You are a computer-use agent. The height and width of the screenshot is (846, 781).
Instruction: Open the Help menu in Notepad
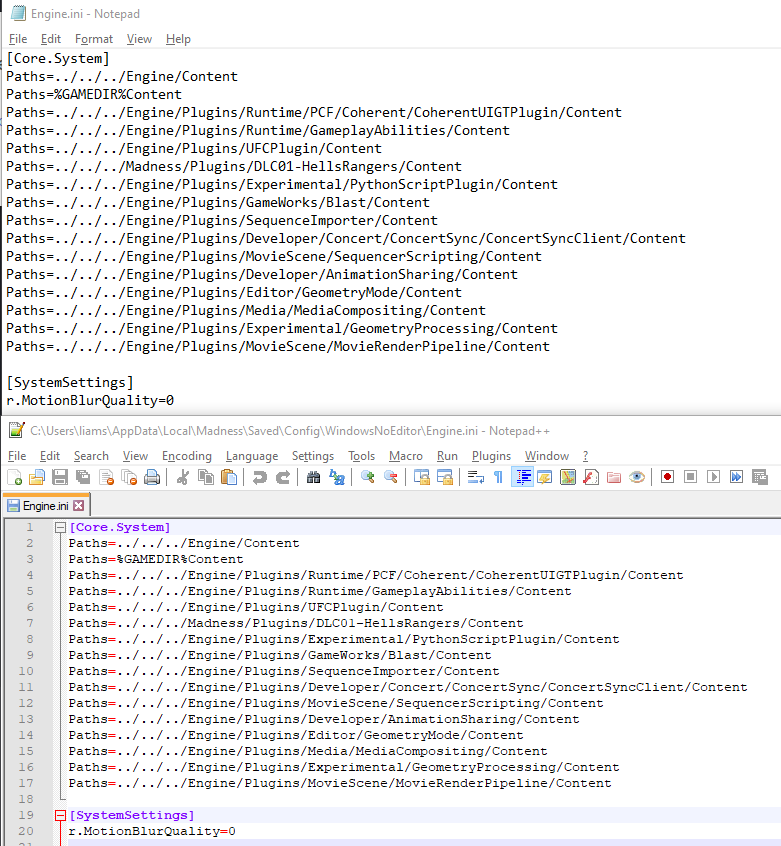coord(178,39)
